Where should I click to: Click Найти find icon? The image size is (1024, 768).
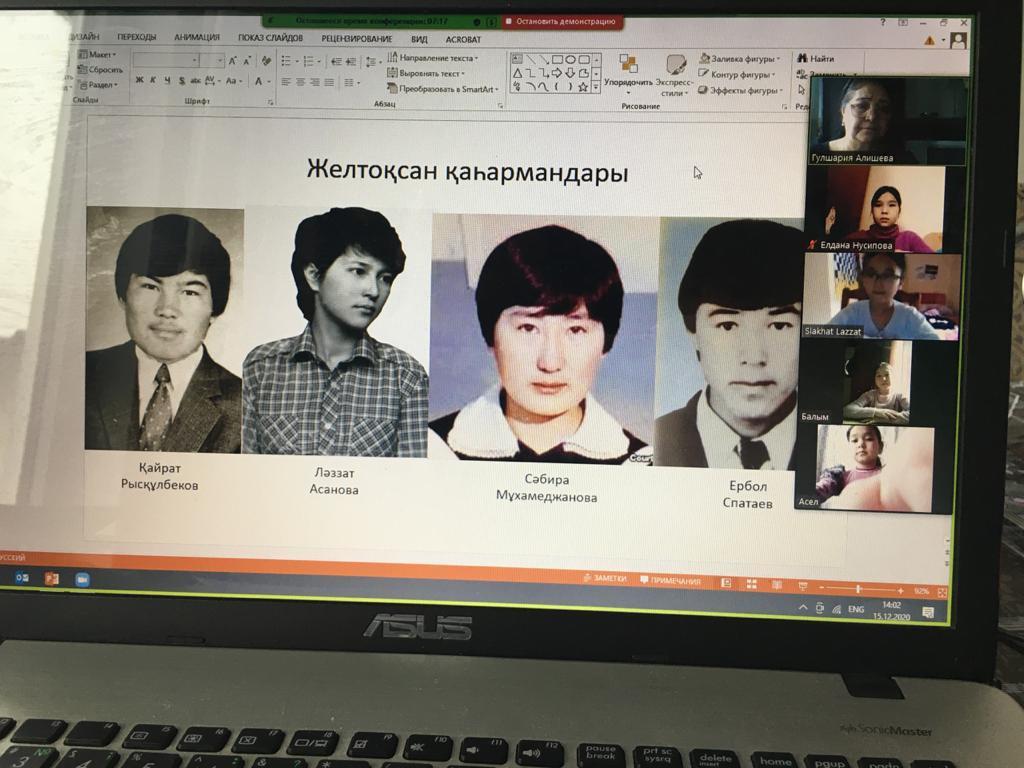(x=816, y=59)
